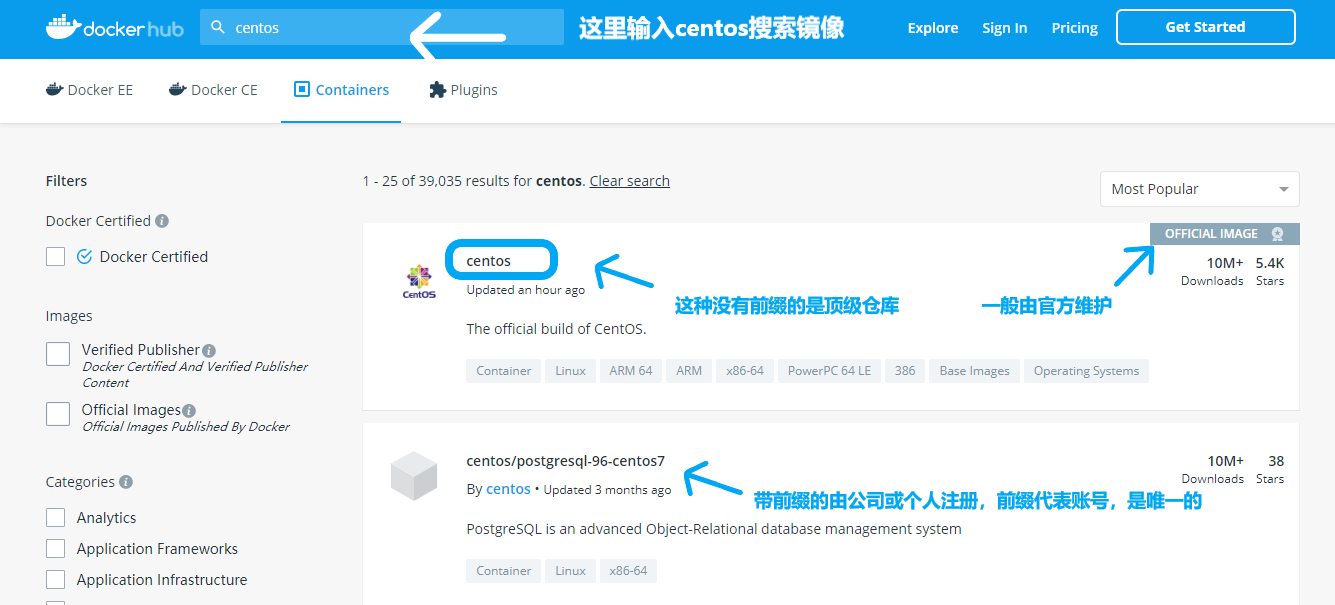Open the Most Popular sort dropdown
Screen dimensions: 1335x605
(x=1199, y=189)
